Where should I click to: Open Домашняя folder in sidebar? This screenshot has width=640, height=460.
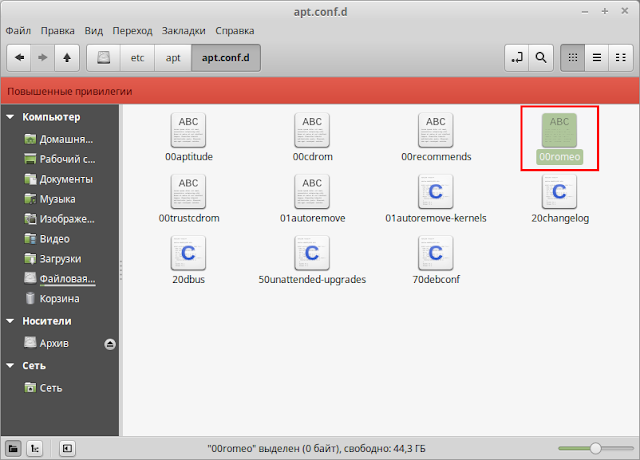(61, 139)
